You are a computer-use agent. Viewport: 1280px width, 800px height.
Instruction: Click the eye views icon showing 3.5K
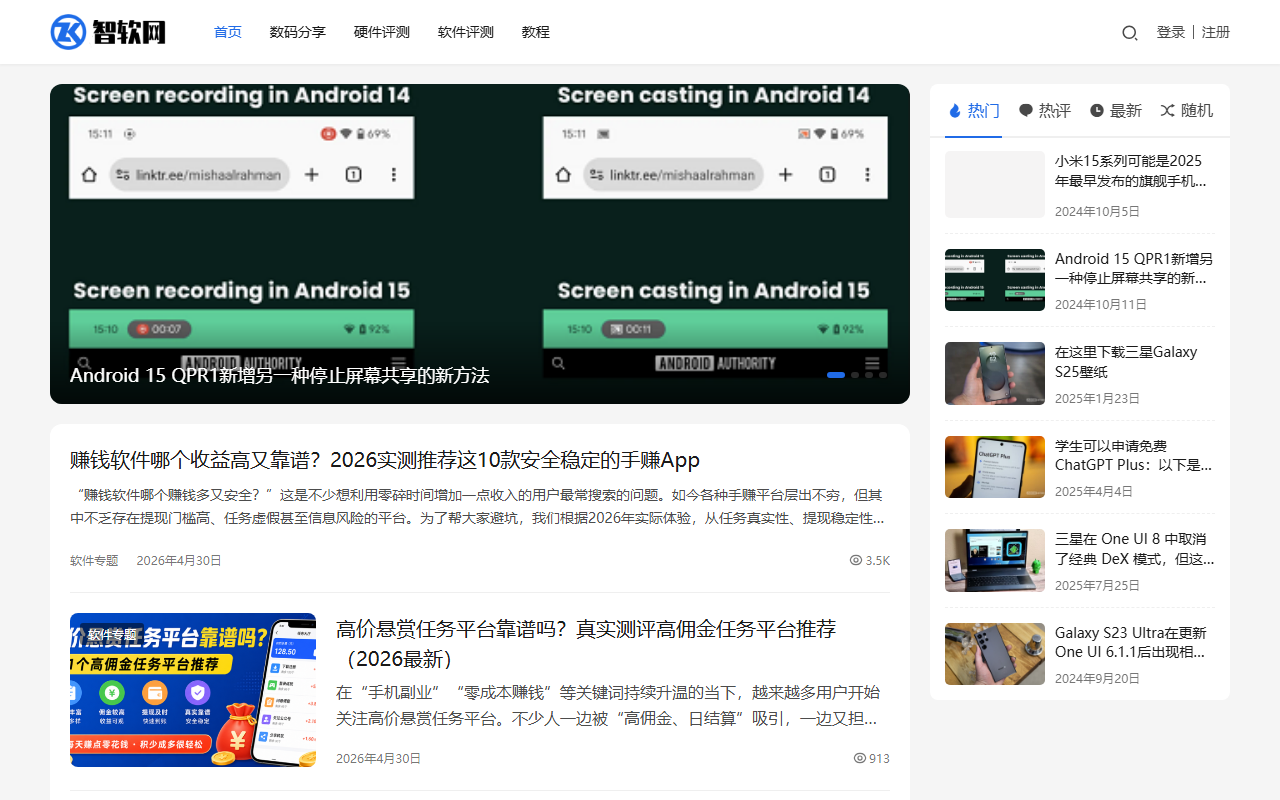click(x=856, y=560)
